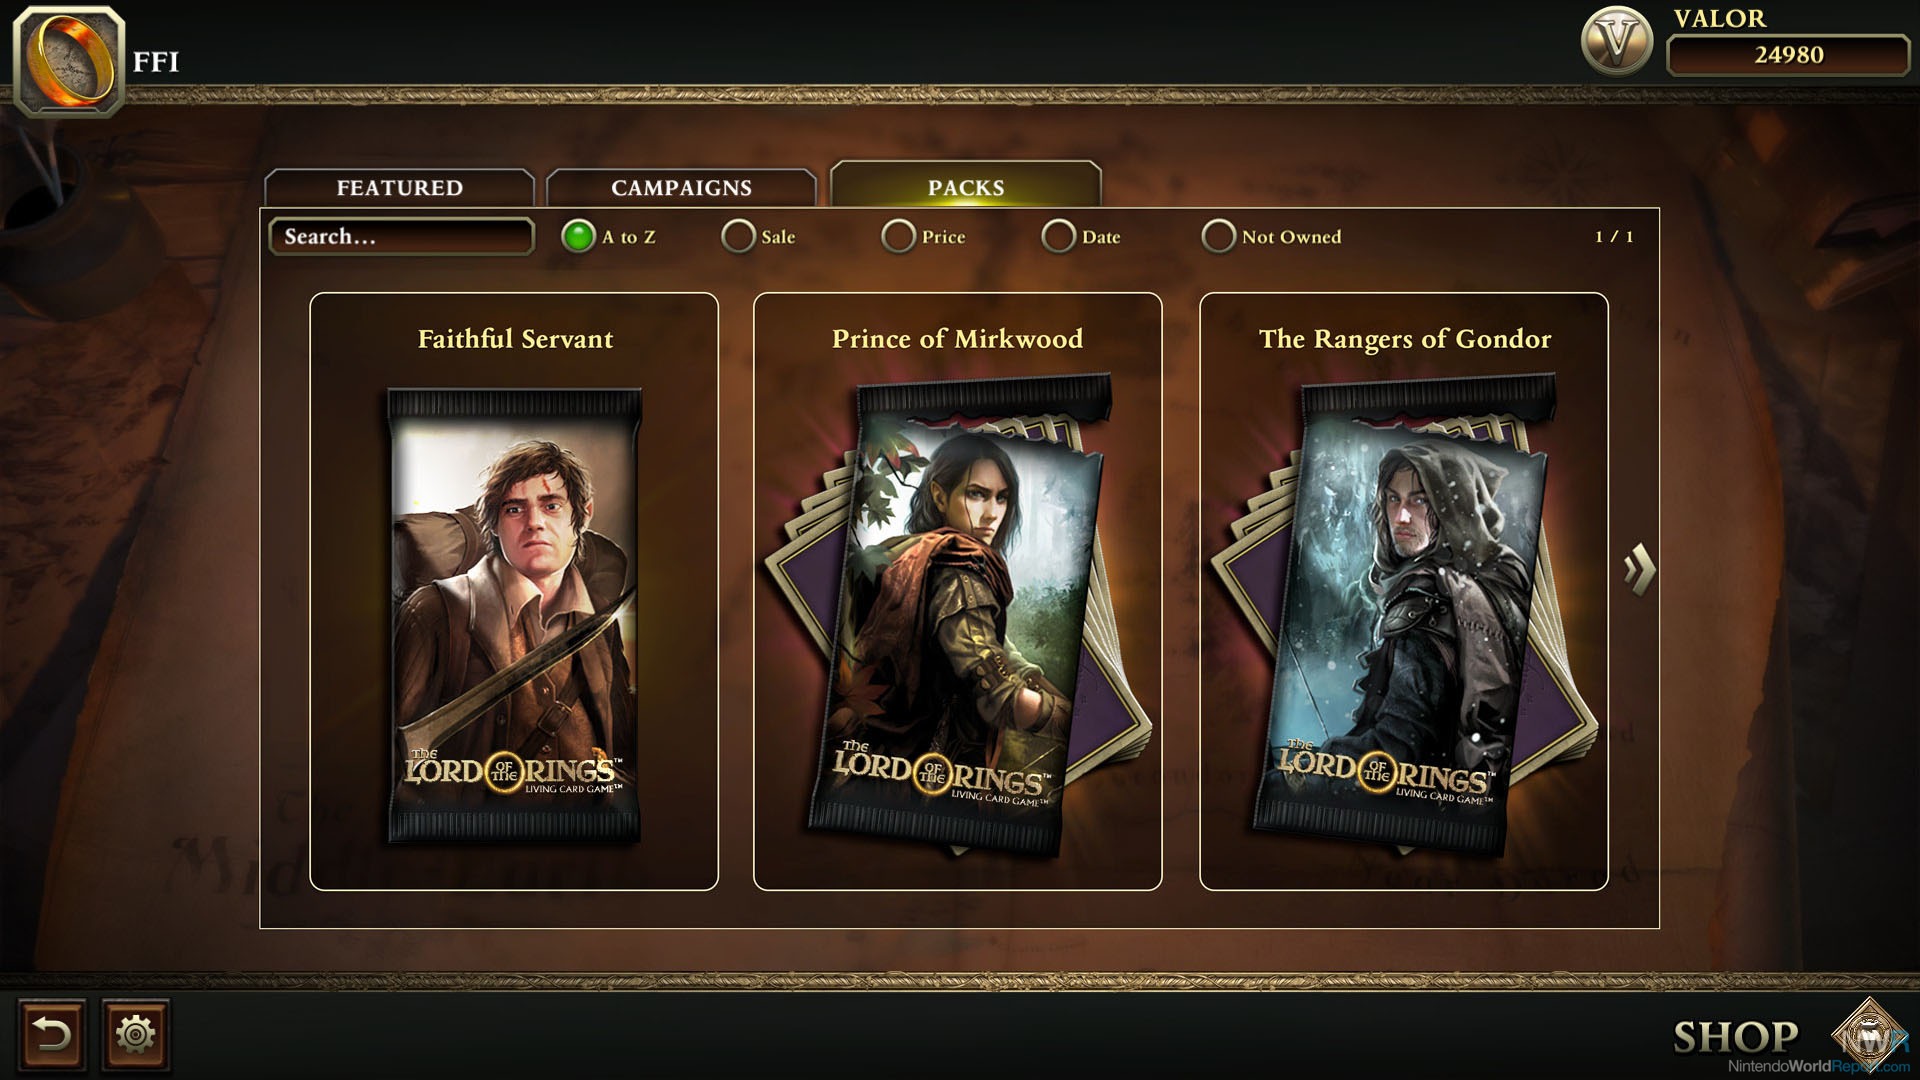
Task: Click the back arrow button
Action: pyautogui.click(x=52, y=1033)
